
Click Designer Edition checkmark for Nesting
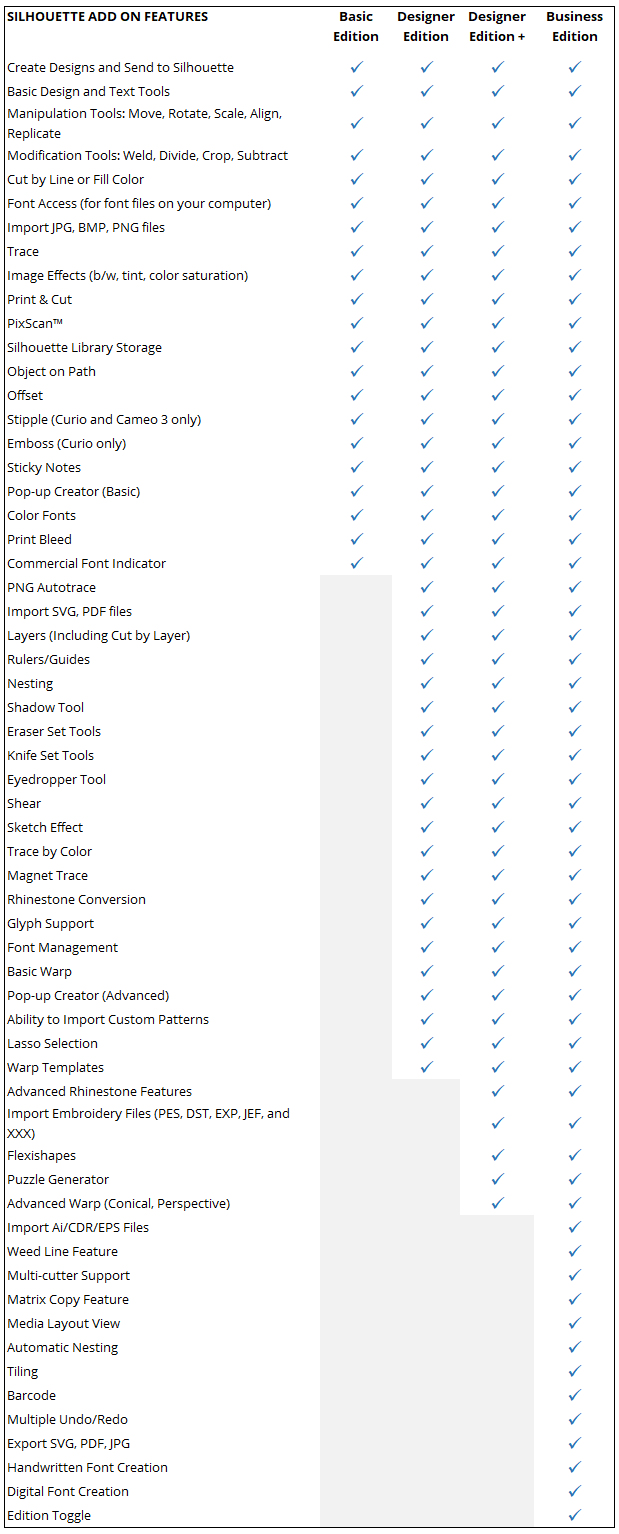[427, 683]
